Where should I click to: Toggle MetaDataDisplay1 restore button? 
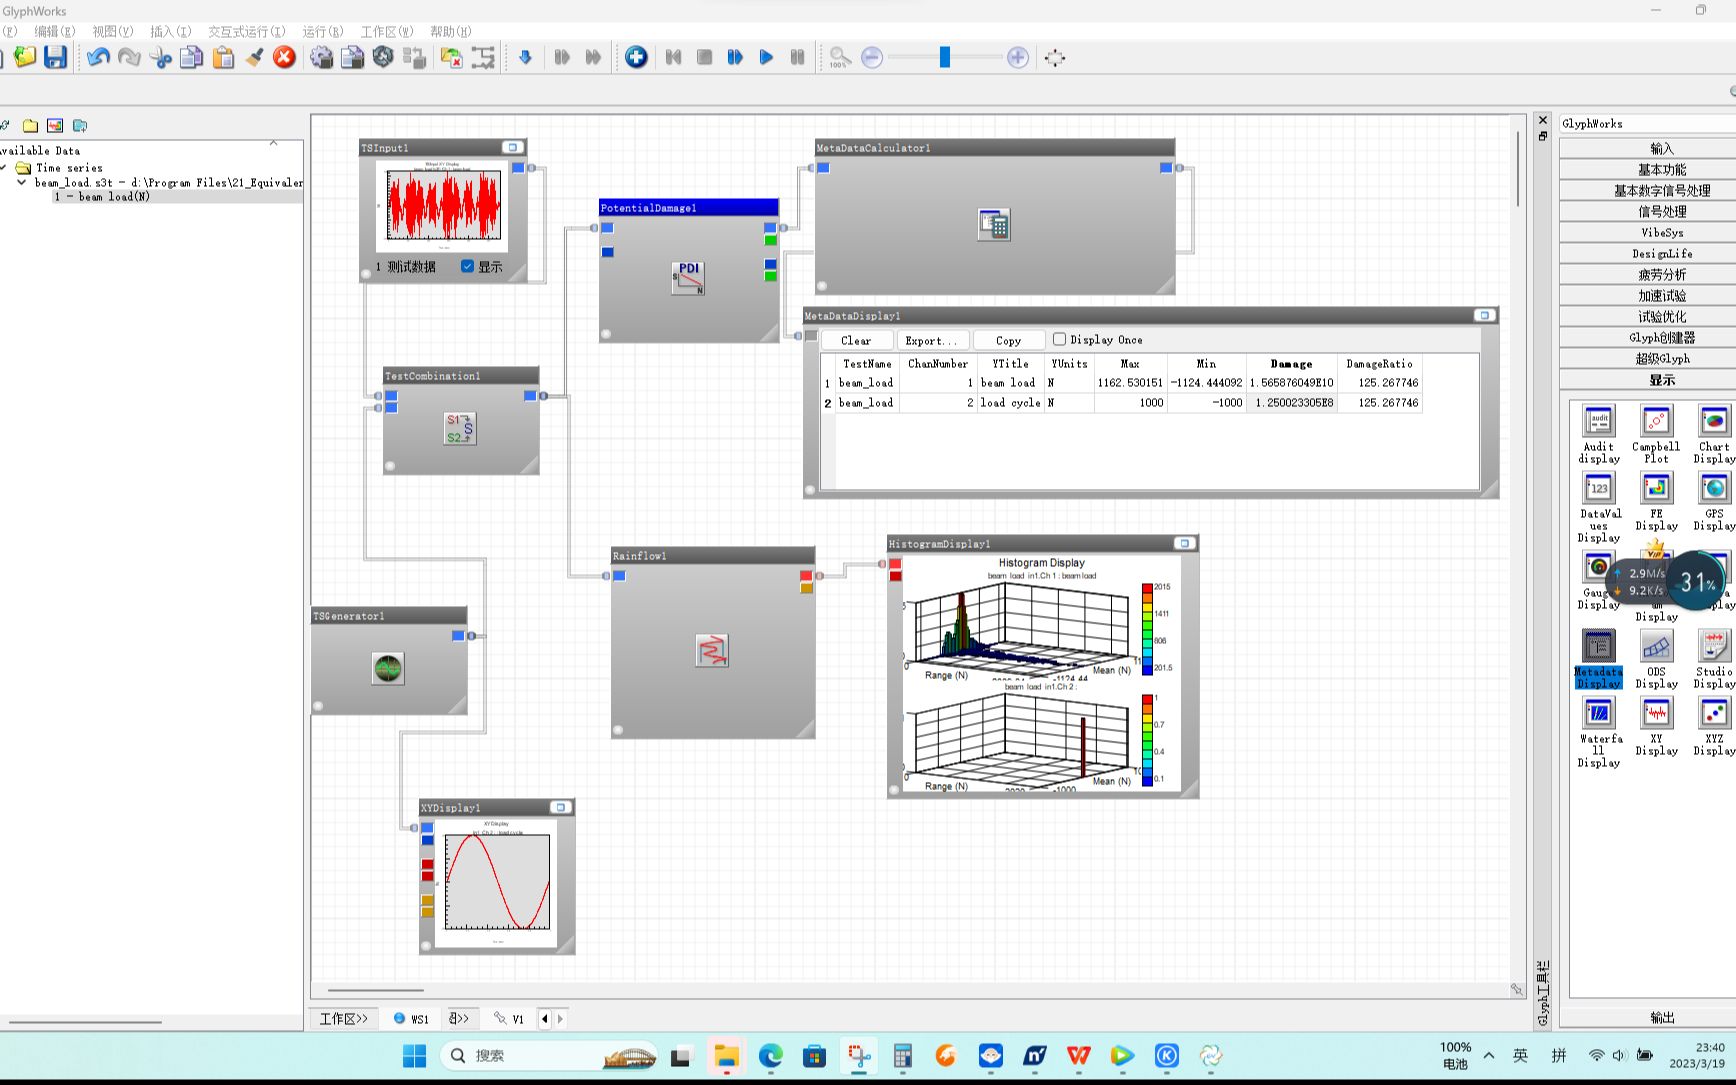click(x=1485, y=315)
